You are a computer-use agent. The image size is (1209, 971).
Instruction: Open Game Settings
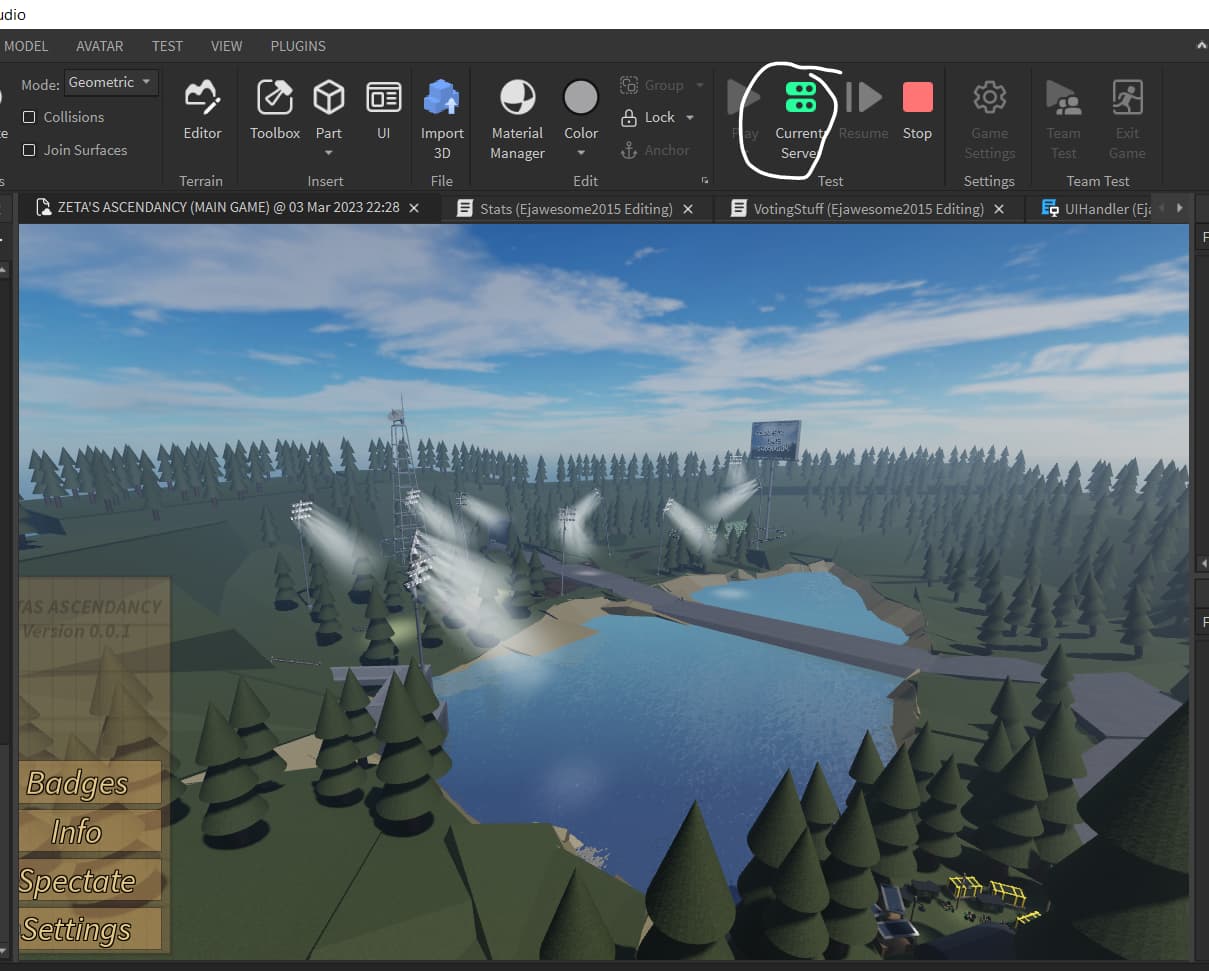click(990, 120)
